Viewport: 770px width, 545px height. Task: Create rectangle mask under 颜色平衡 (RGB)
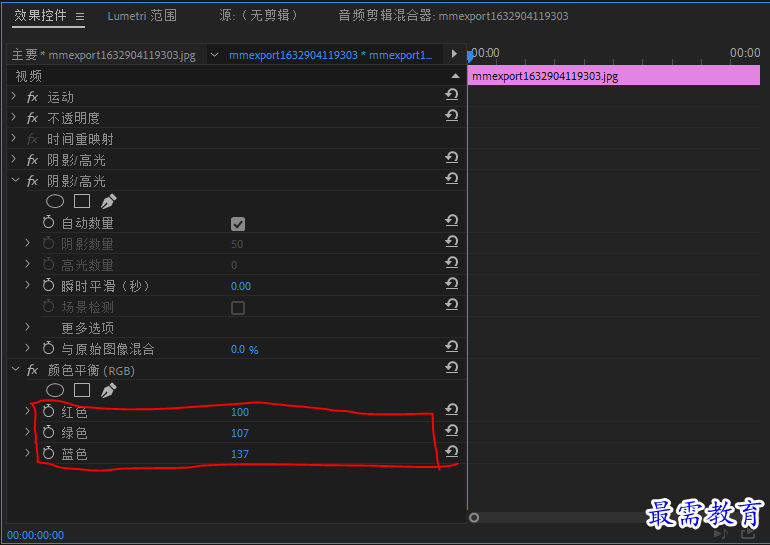[x=82, y=390]
